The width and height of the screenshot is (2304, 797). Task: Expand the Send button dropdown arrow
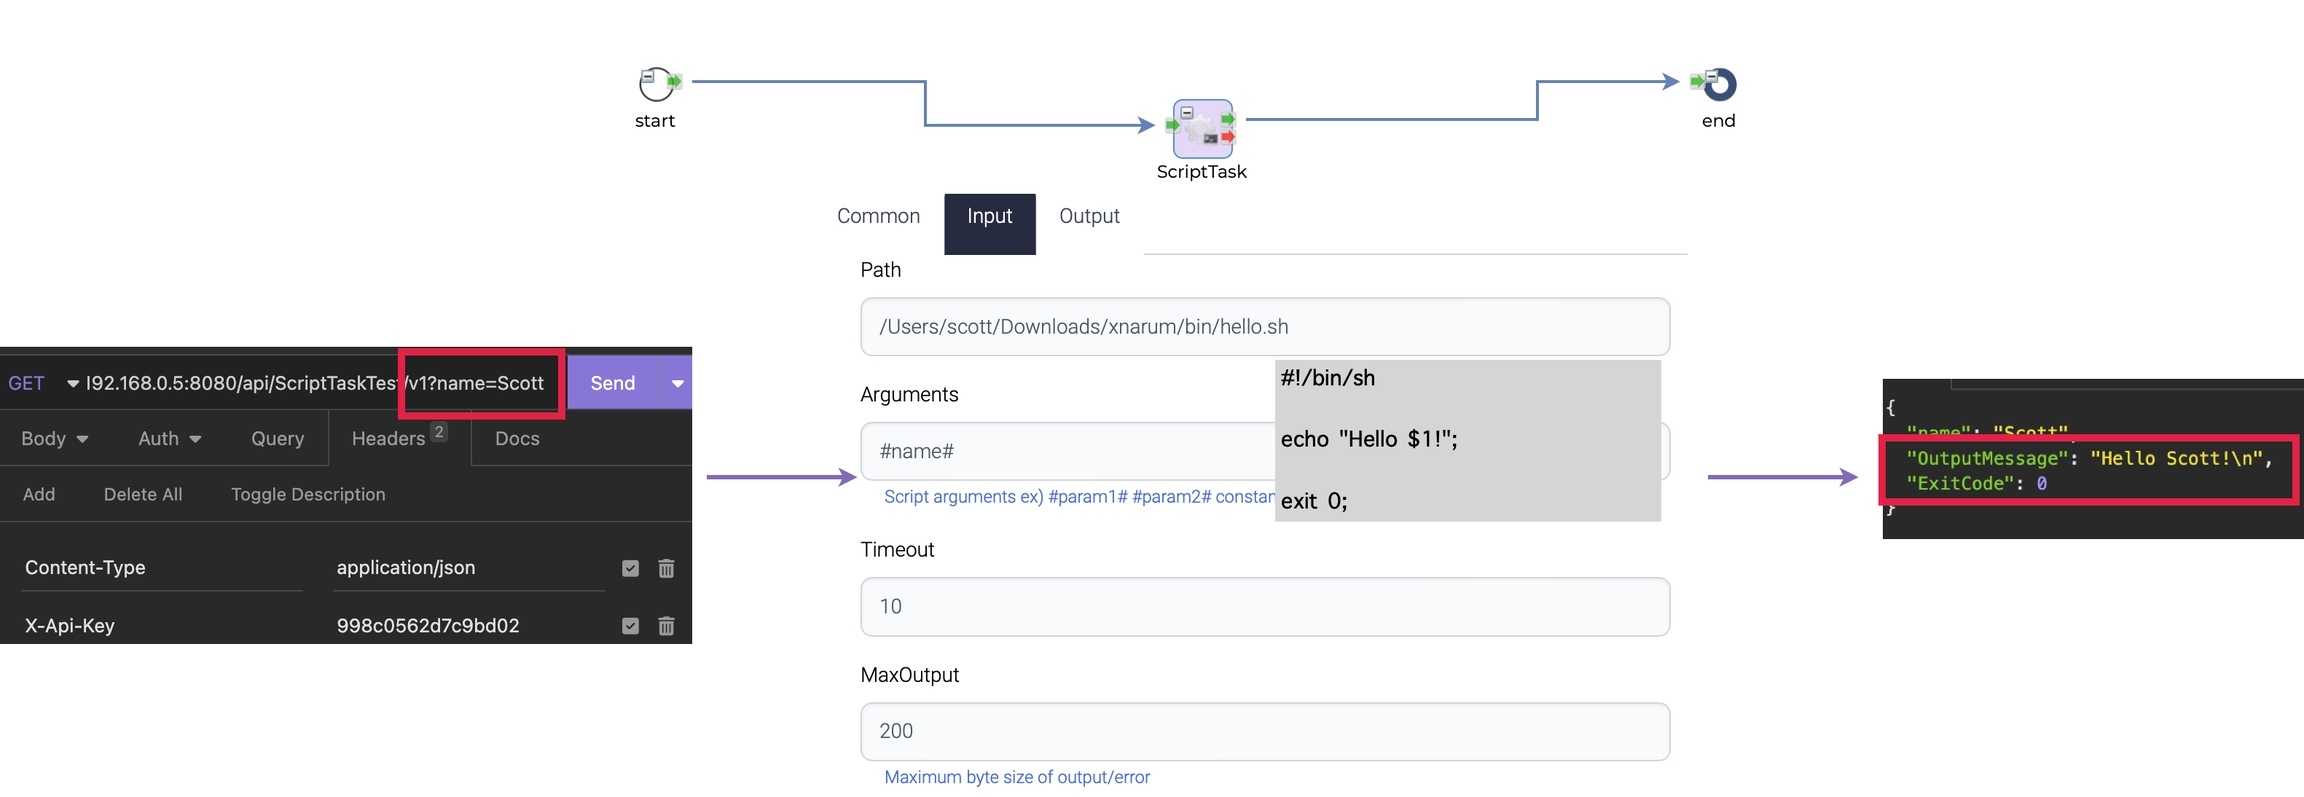click(677, 383)
